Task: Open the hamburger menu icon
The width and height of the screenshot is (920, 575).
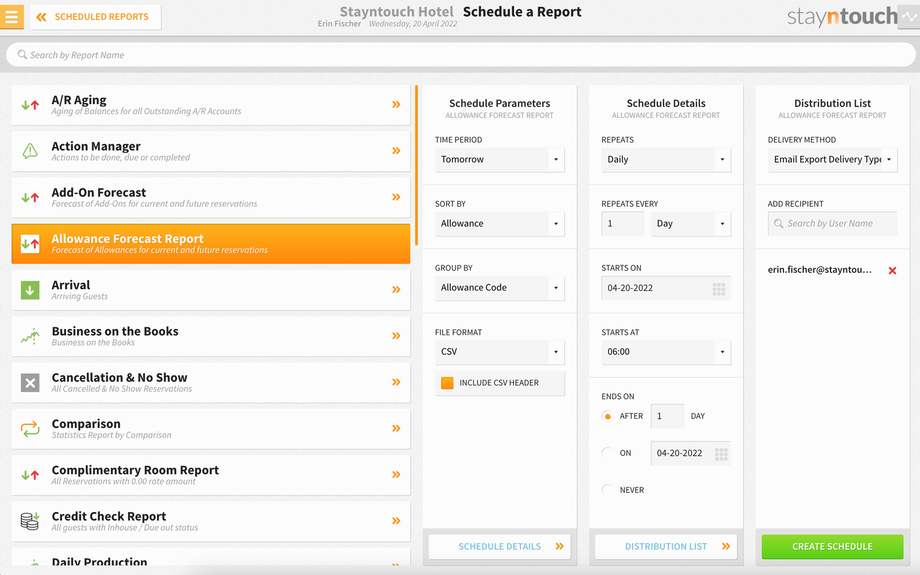Action: [11, 16]
